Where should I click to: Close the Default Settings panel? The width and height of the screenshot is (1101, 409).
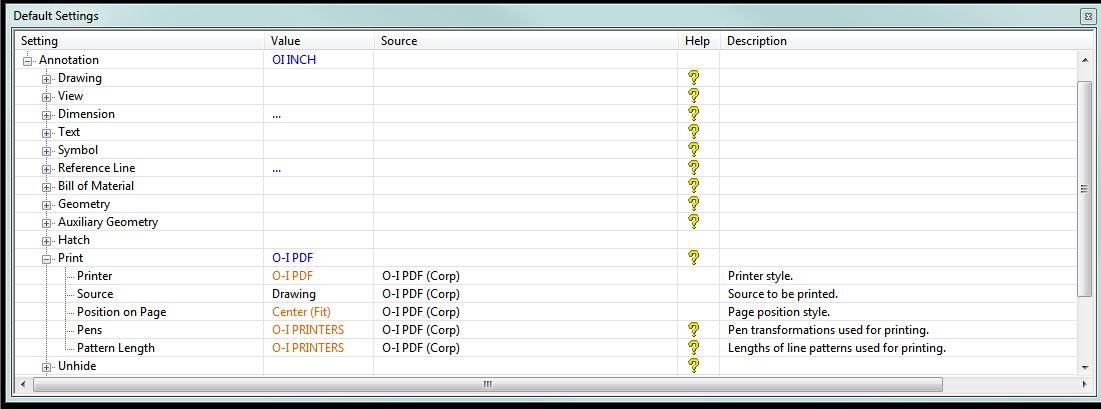pyautogui.click(x=1088, y=15)
